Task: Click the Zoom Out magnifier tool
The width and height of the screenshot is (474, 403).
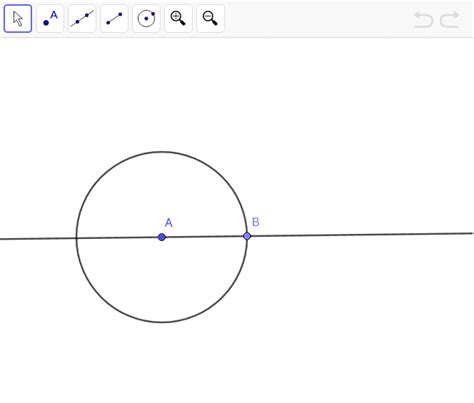Action: (x=210, y=19)
